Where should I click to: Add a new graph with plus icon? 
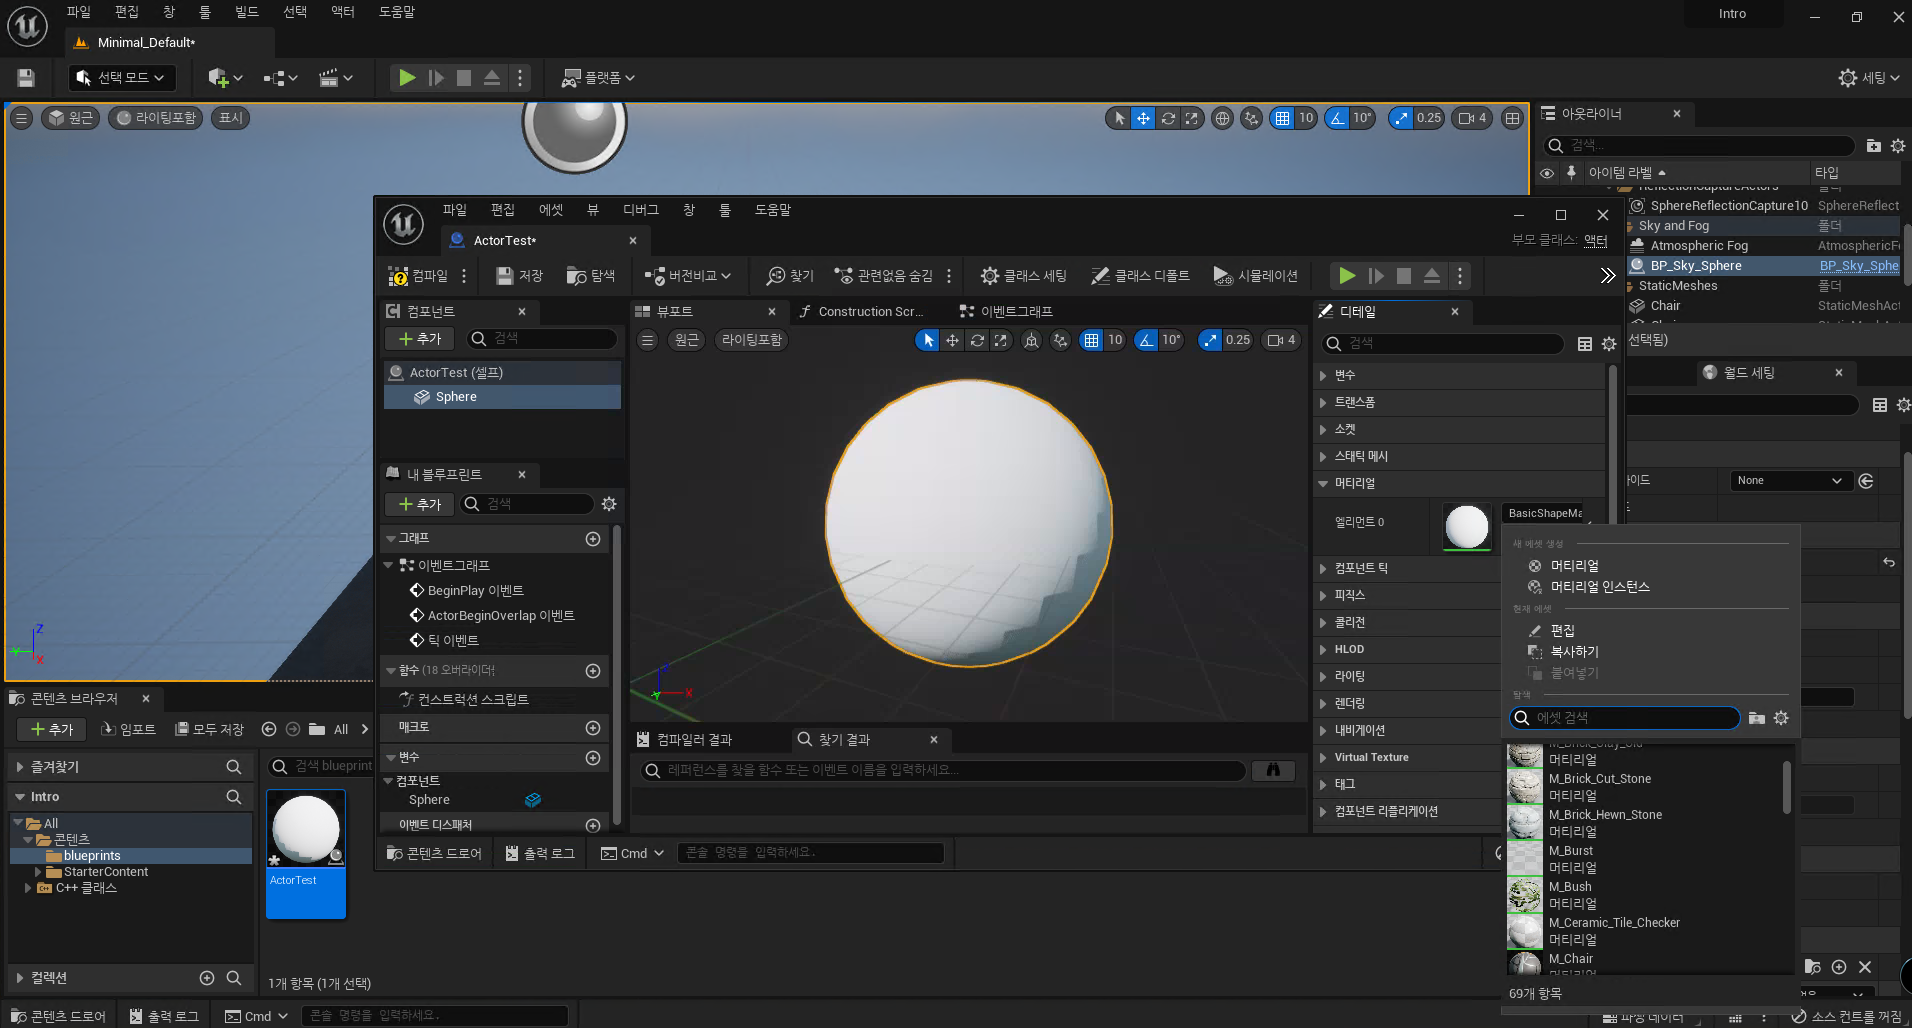[x=593, y=539]
